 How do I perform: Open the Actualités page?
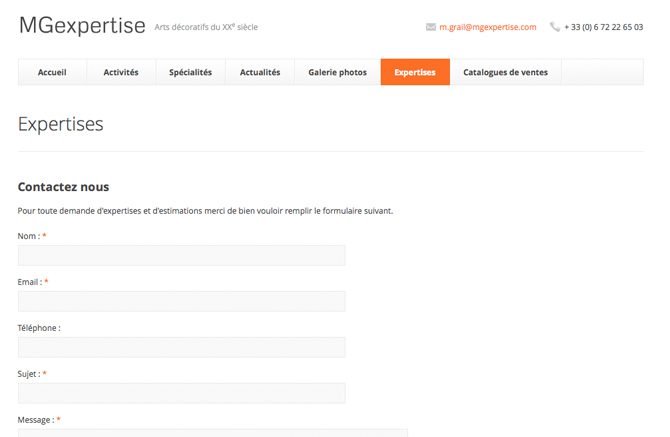[260, 72]
